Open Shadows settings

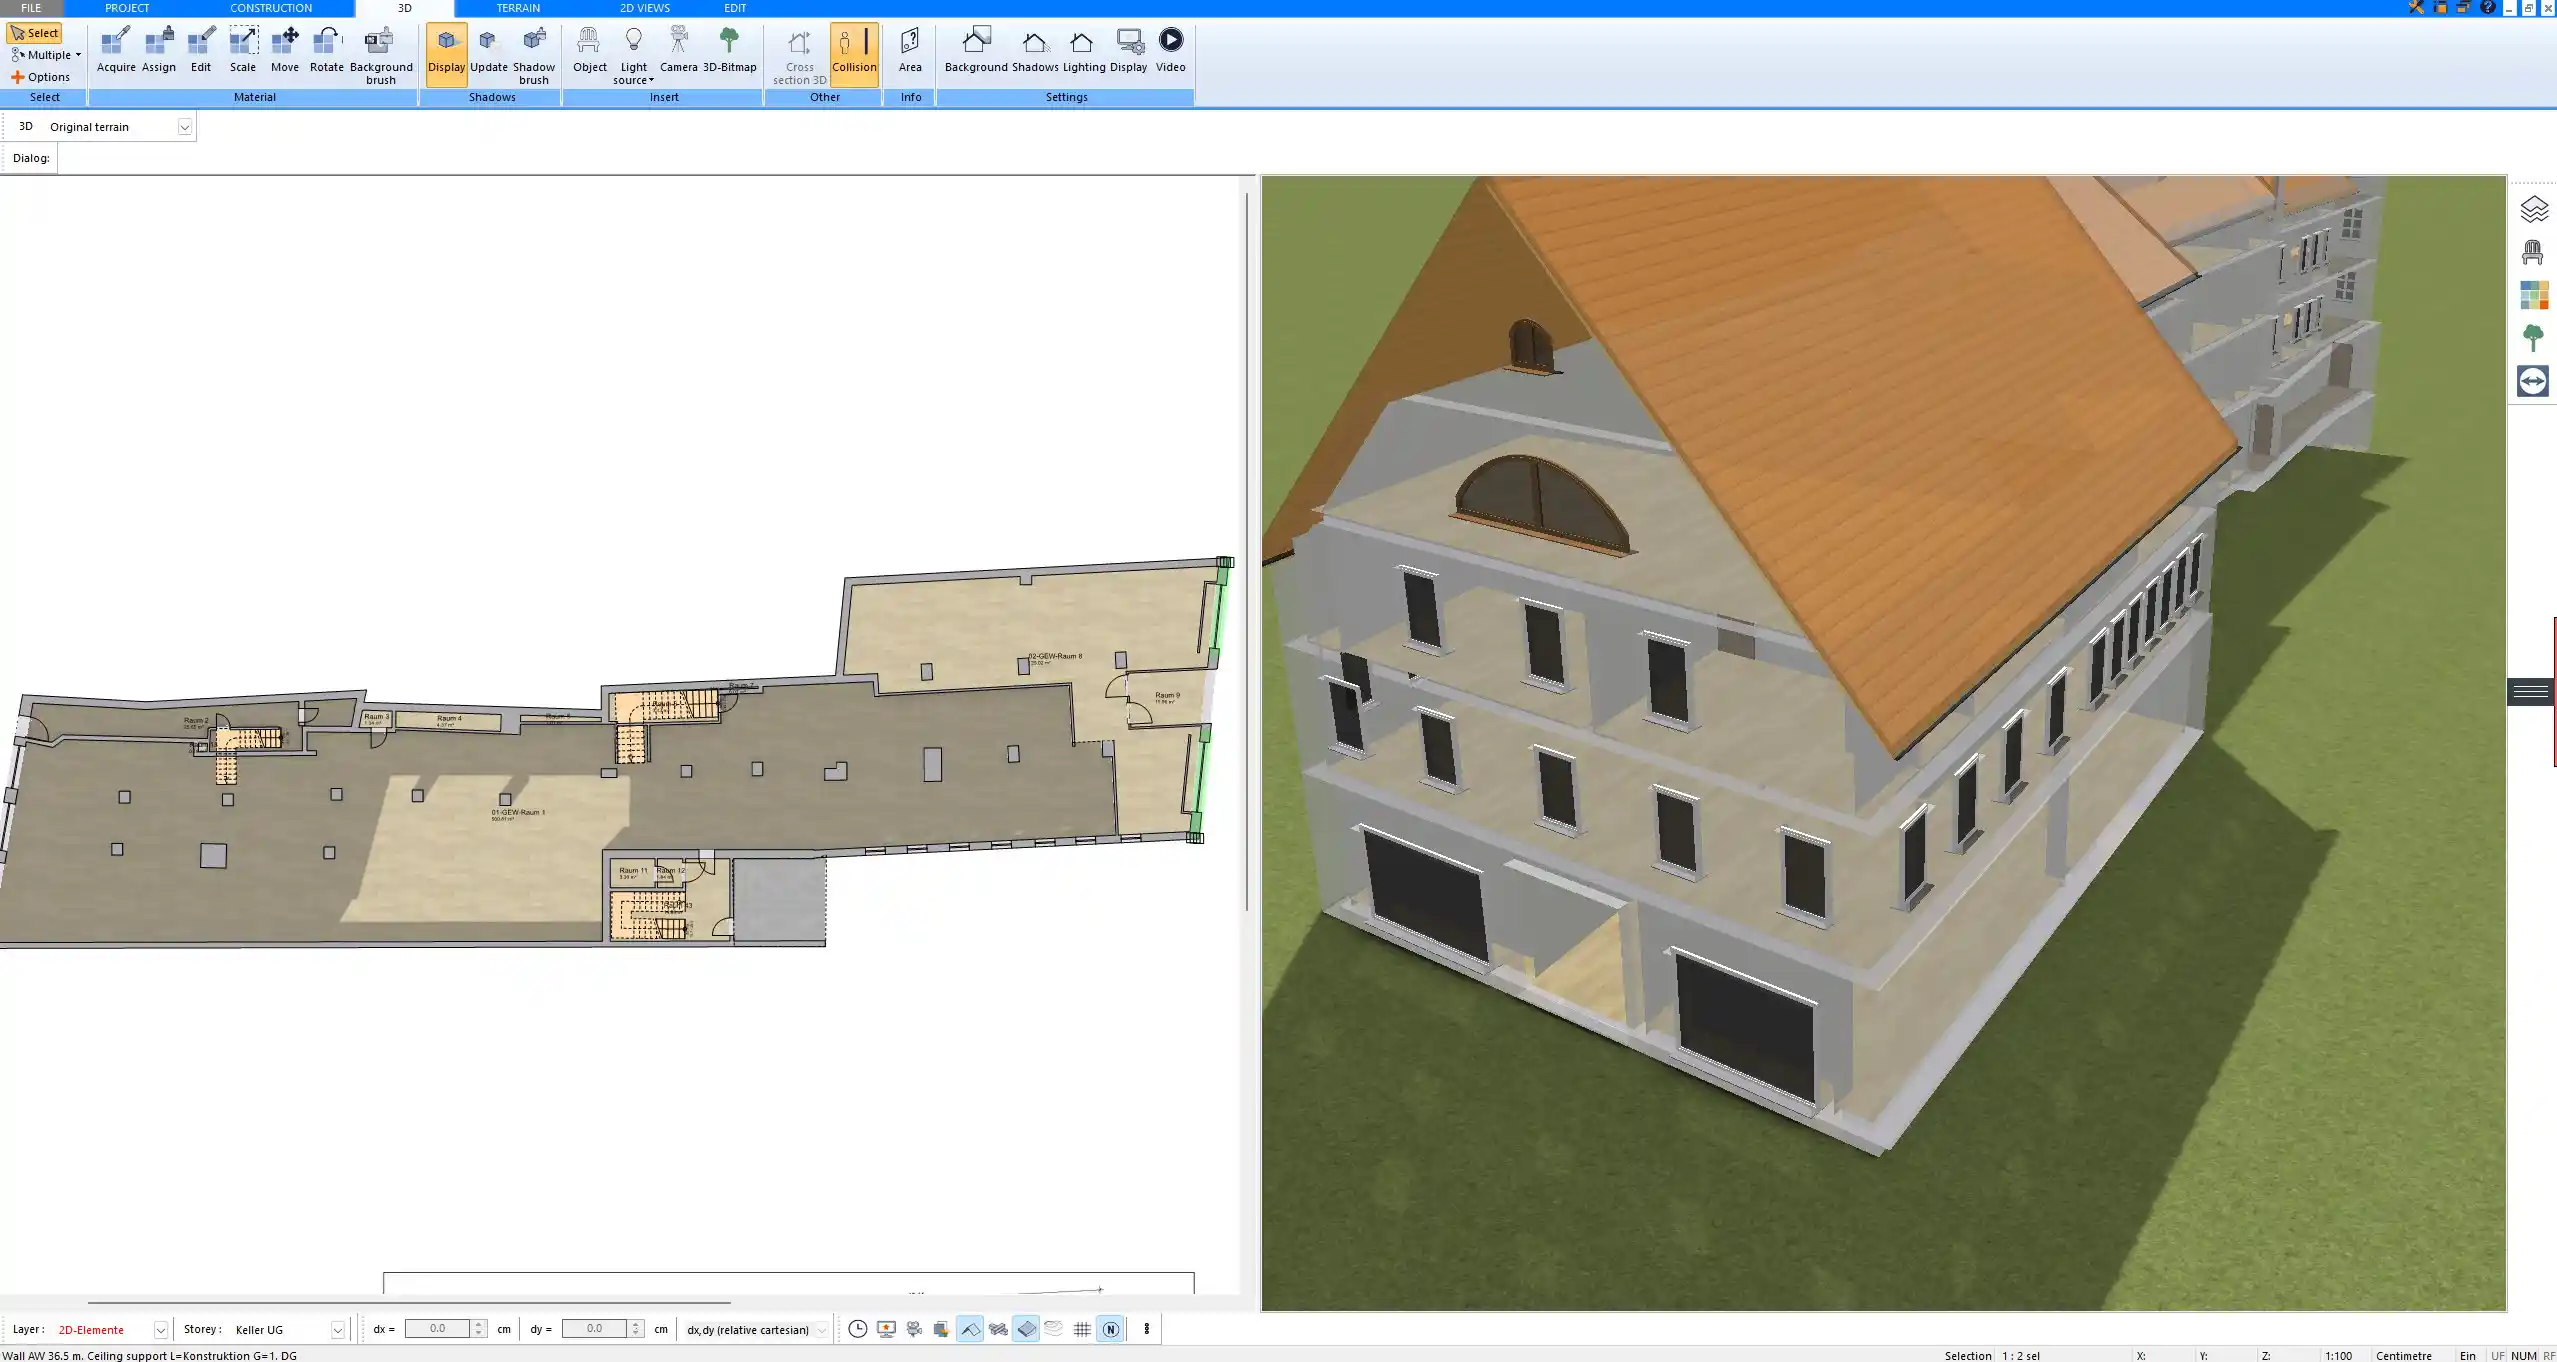tap(1035, 51)
